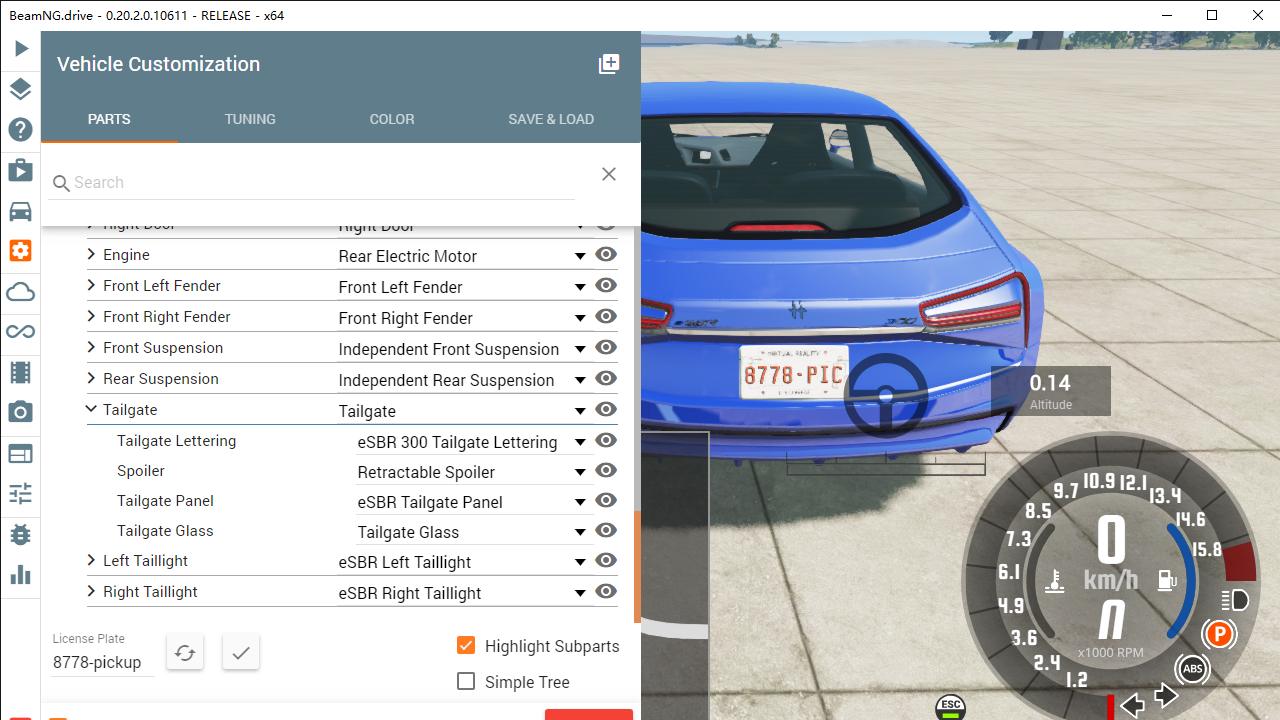Toggle the Tailgate Panel eye icon
This screenshot has width=1280, height=720.
tap(606, 501)
